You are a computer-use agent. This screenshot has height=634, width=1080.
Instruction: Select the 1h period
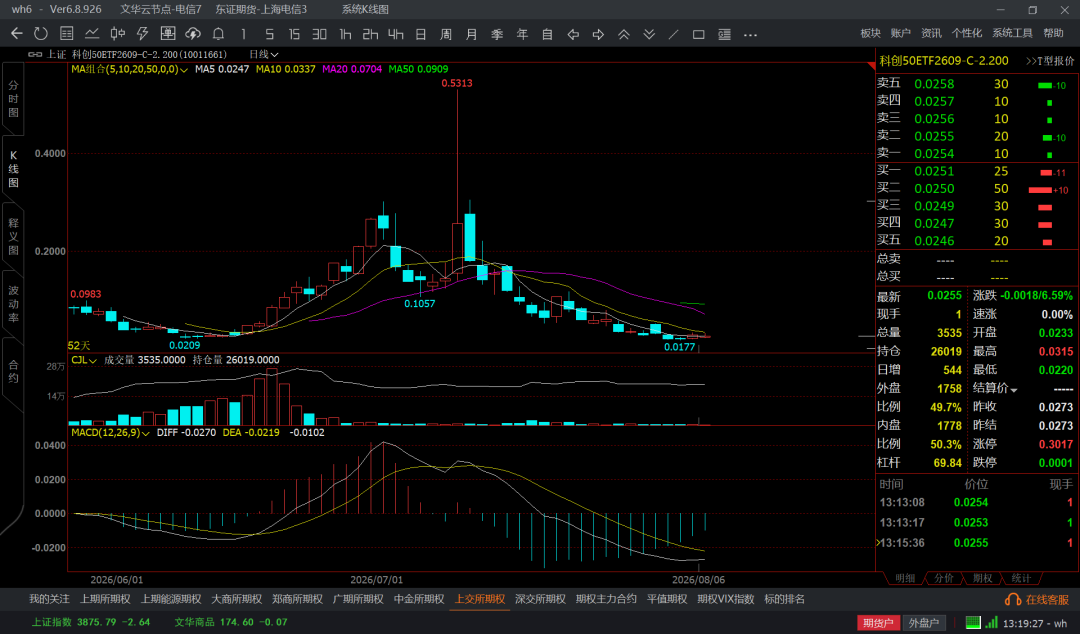tap(345, 34)
